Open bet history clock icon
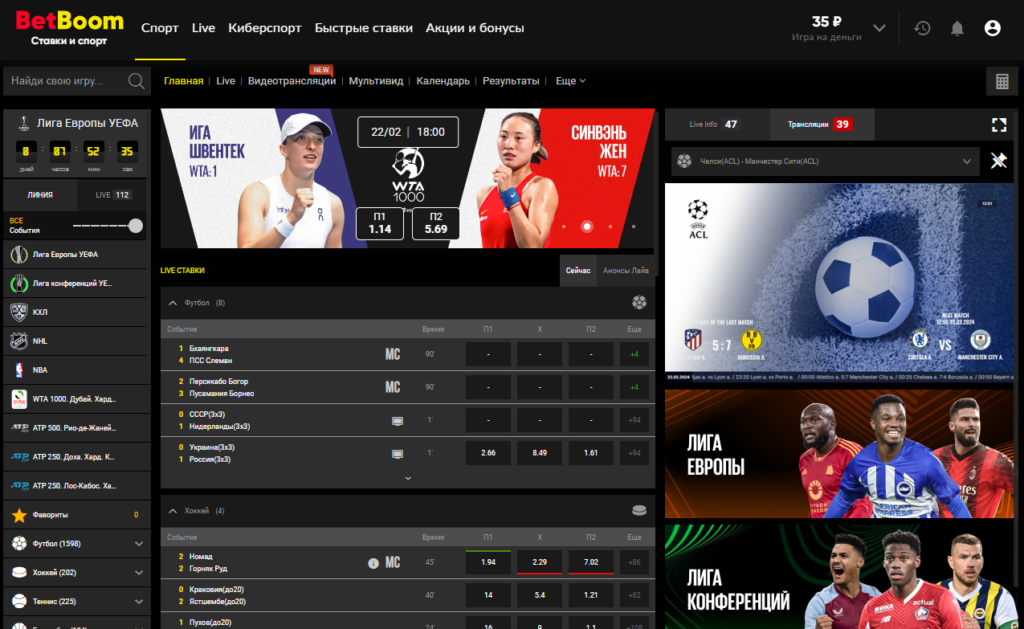The width and height of the screenshot is (1024, 629). tap(922, 28)
